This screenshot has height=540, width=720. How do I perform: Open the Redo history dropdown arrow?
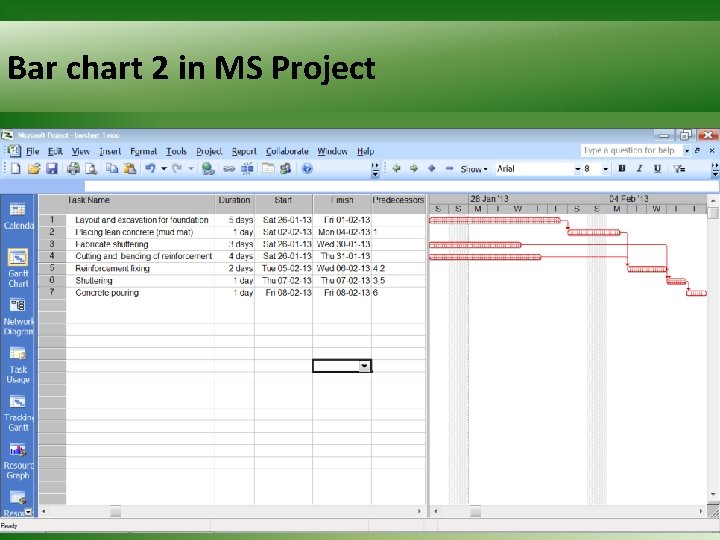(191, 169)
